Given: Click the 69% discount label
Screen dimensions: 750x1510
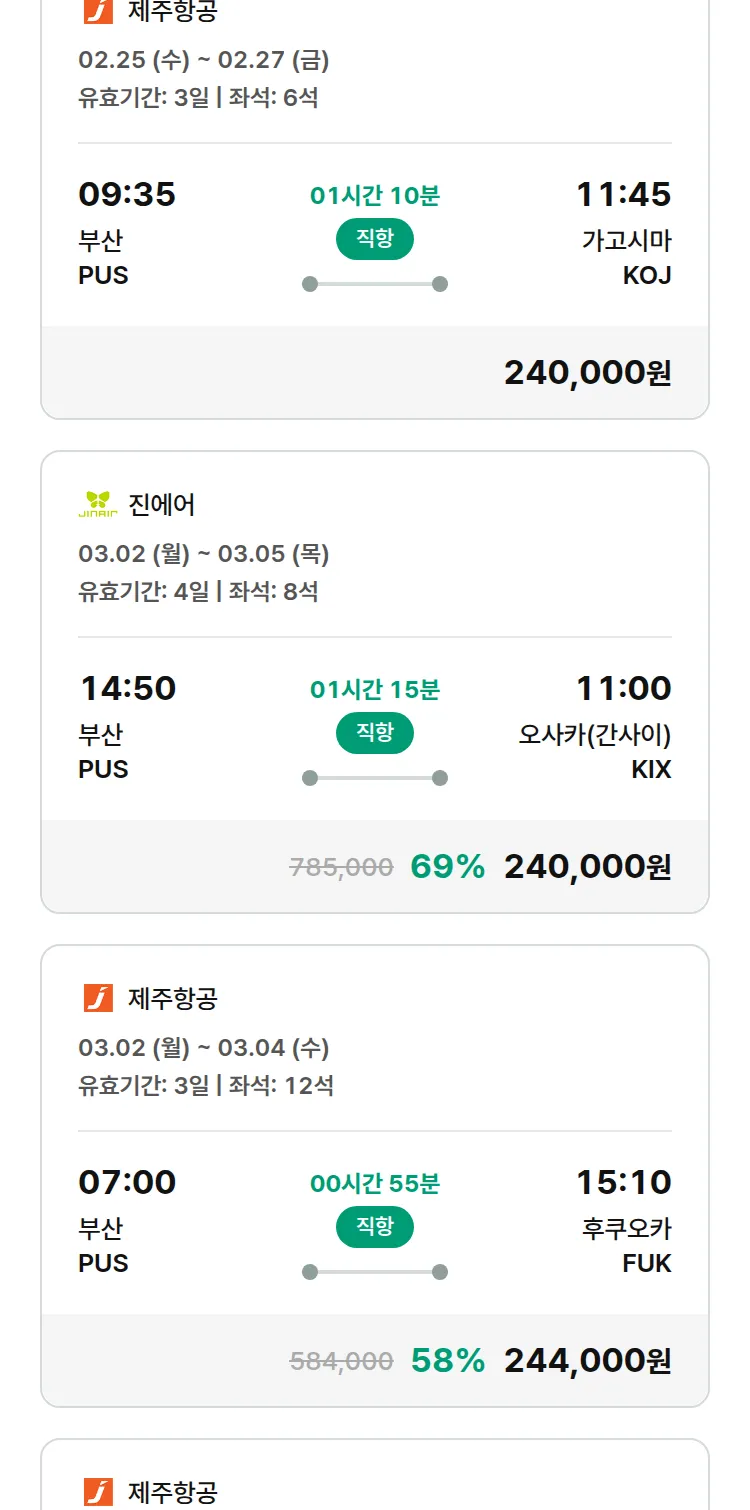Looking at the screenshot, I should 447,866.
